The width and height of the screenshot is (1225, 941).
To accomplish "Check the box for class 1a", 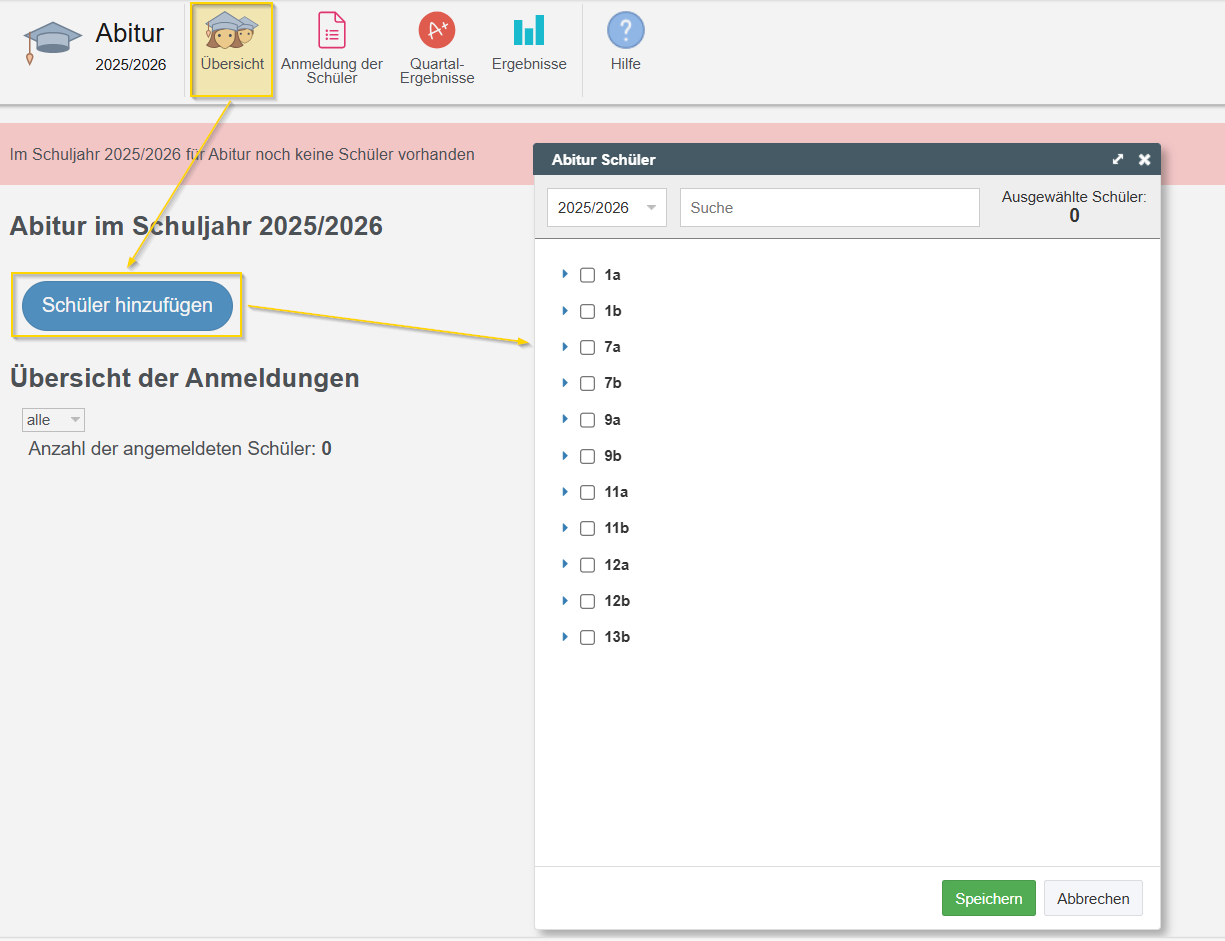I will pos(588,275).
